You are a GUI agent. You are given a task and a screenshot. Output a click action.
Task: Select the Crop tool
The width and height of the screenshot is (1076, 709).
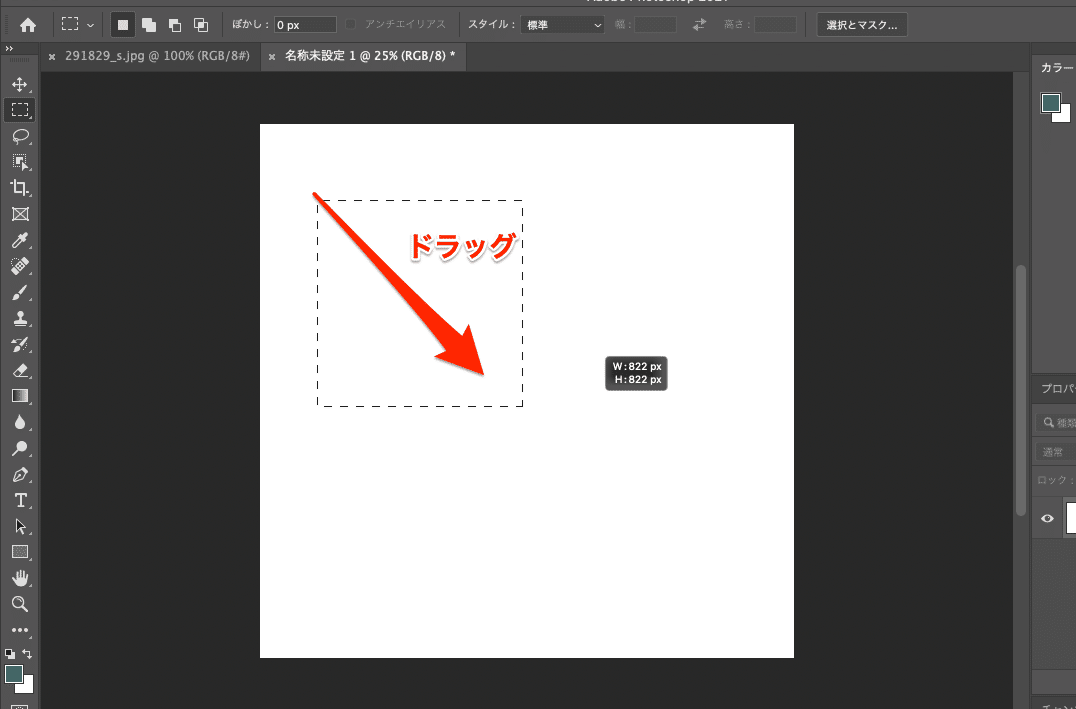coord(20,188)
